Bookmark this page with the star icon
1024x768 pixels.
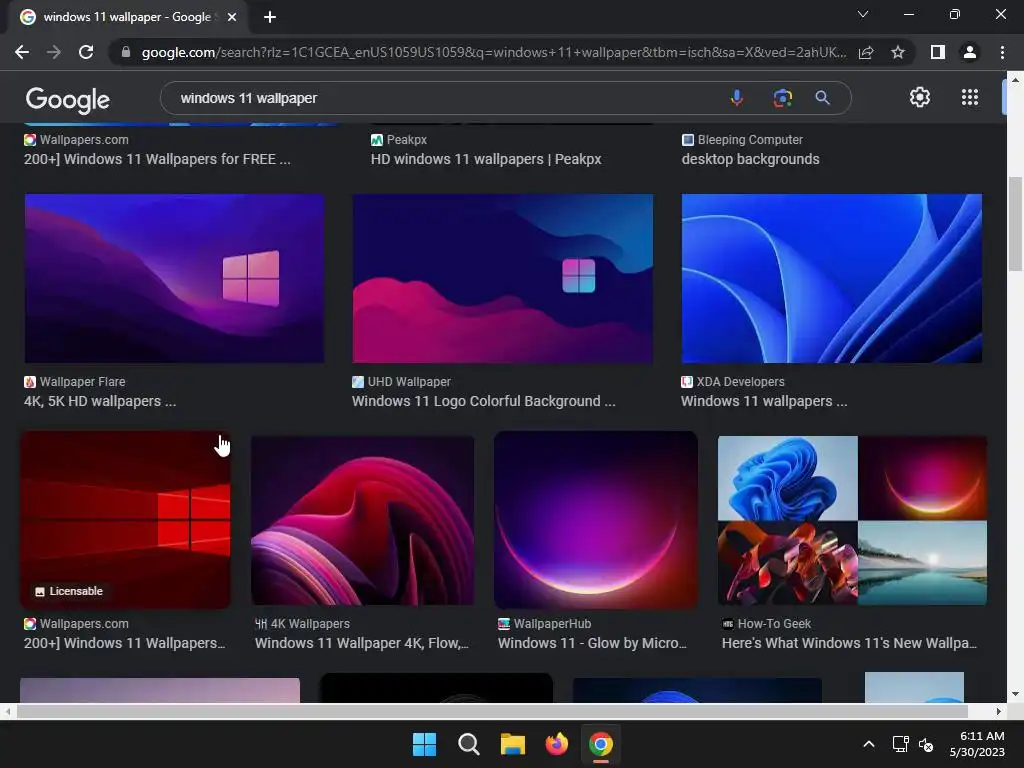898,52
